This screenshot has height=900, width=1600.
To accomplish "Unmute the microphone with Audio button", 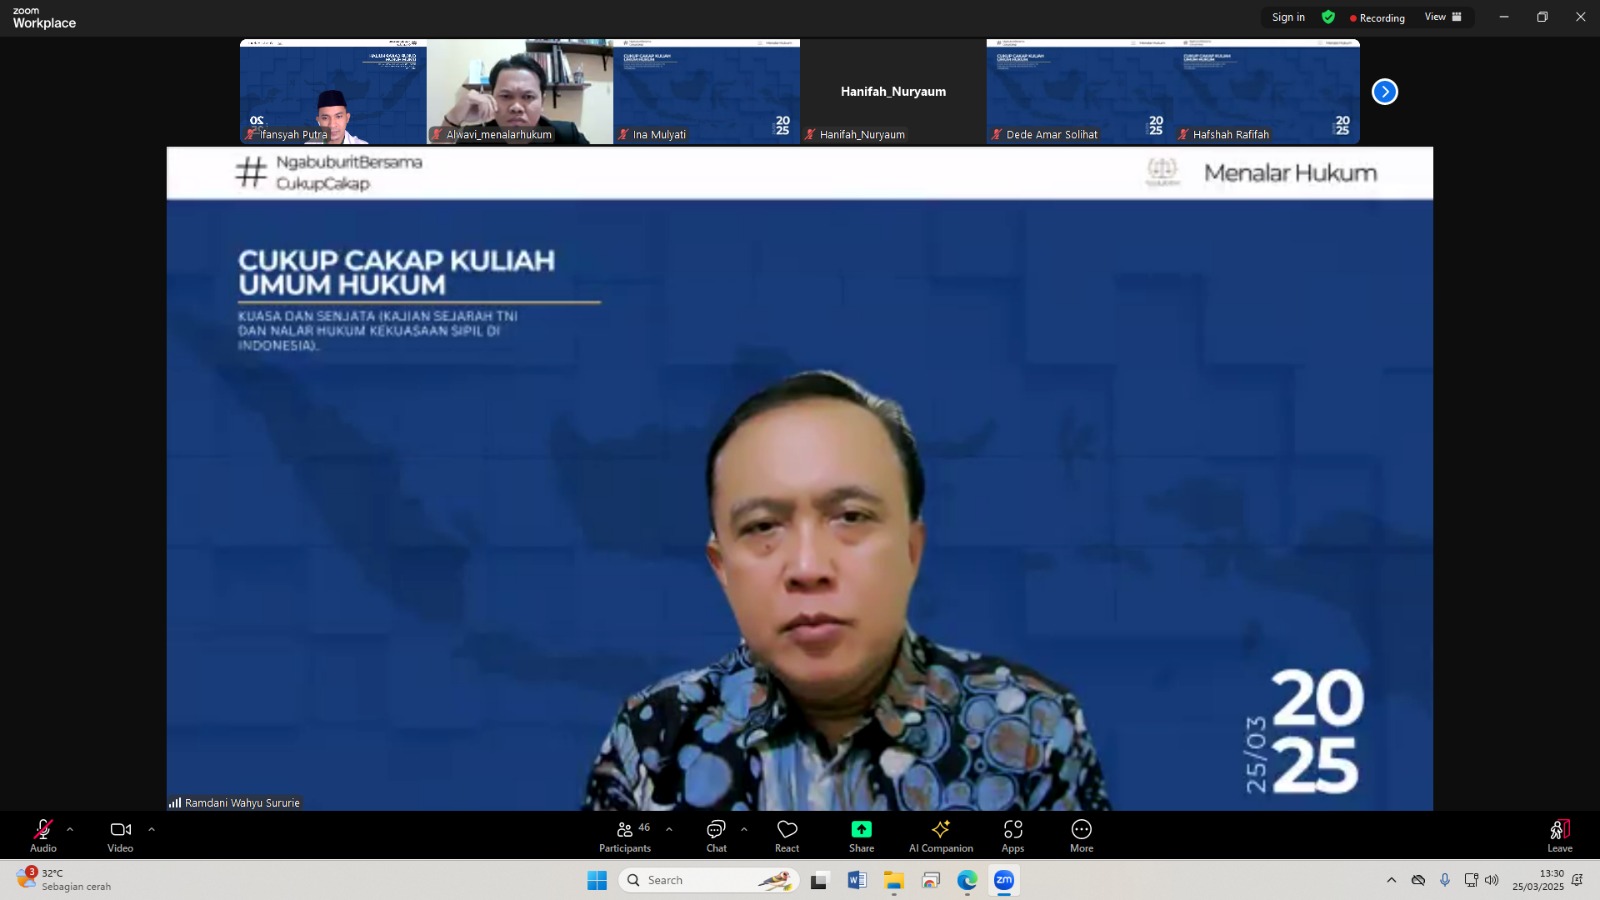I will point(43,835).
